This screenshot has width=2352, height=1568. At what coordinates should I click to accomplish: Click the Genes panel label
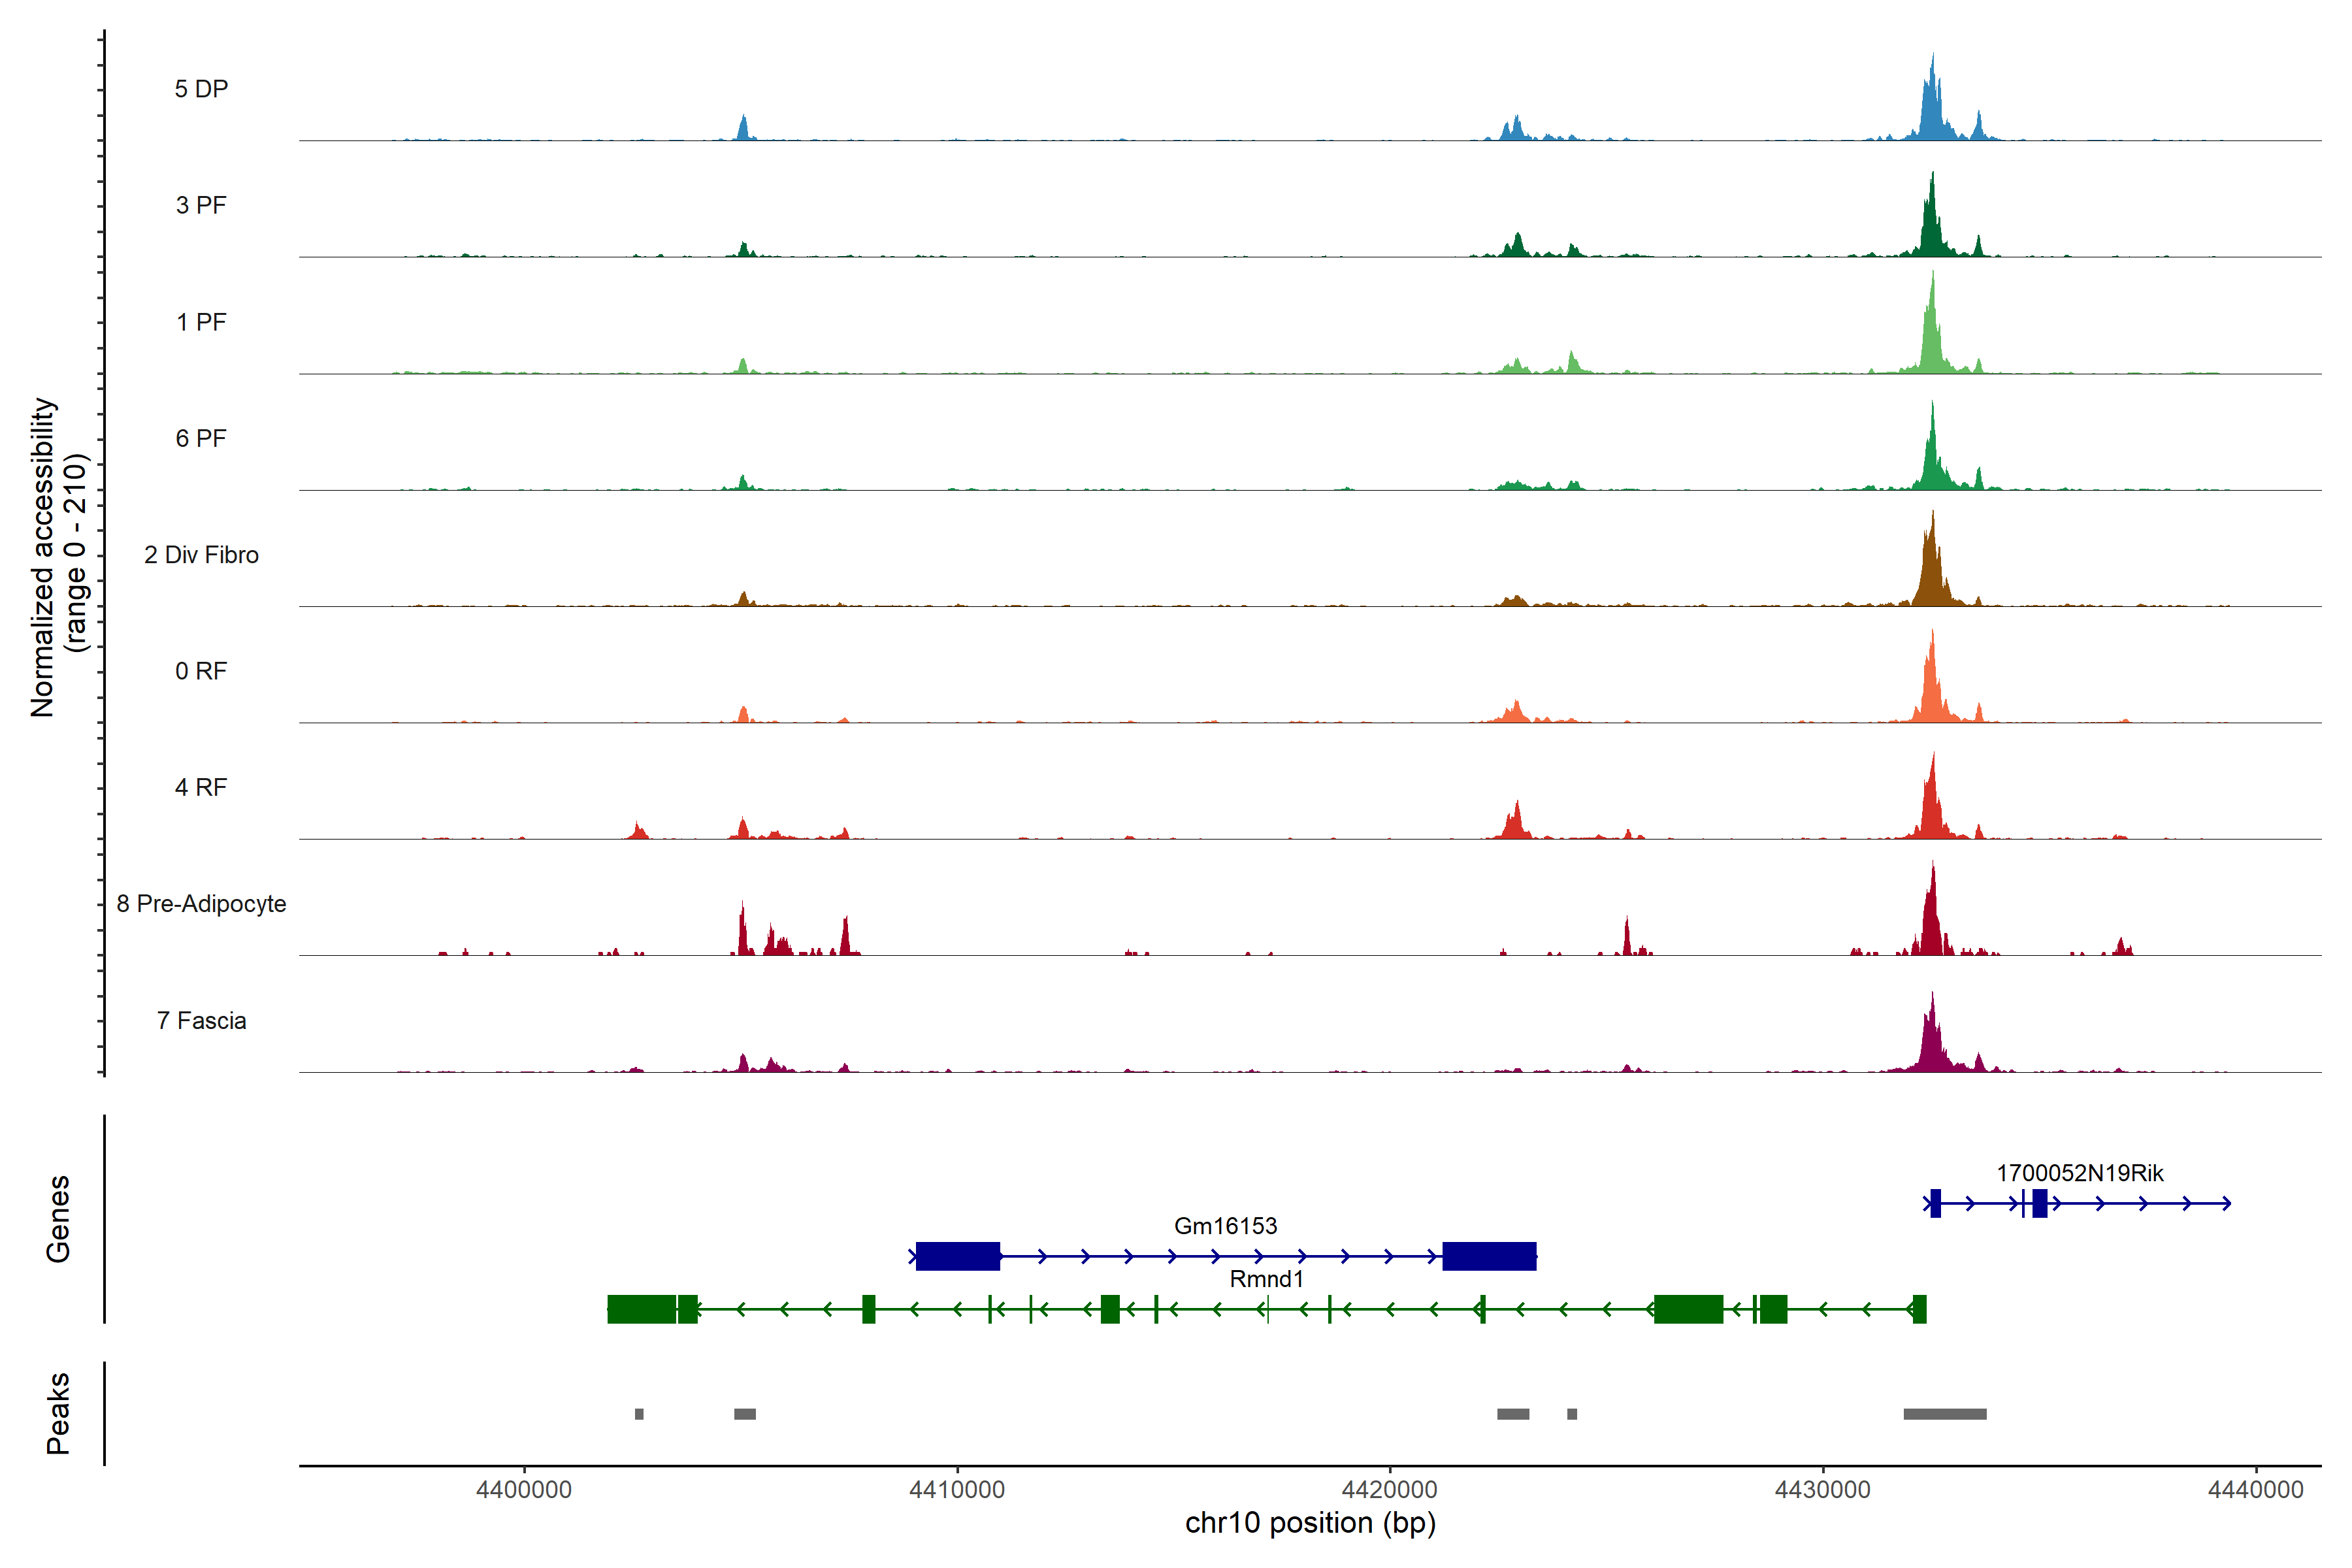58,1219
